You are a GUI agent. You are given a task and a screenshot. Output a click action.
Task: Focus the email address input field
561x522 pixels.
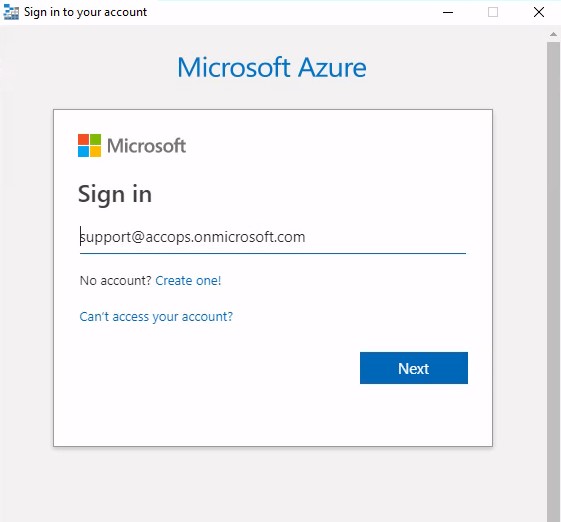(273, 238)
